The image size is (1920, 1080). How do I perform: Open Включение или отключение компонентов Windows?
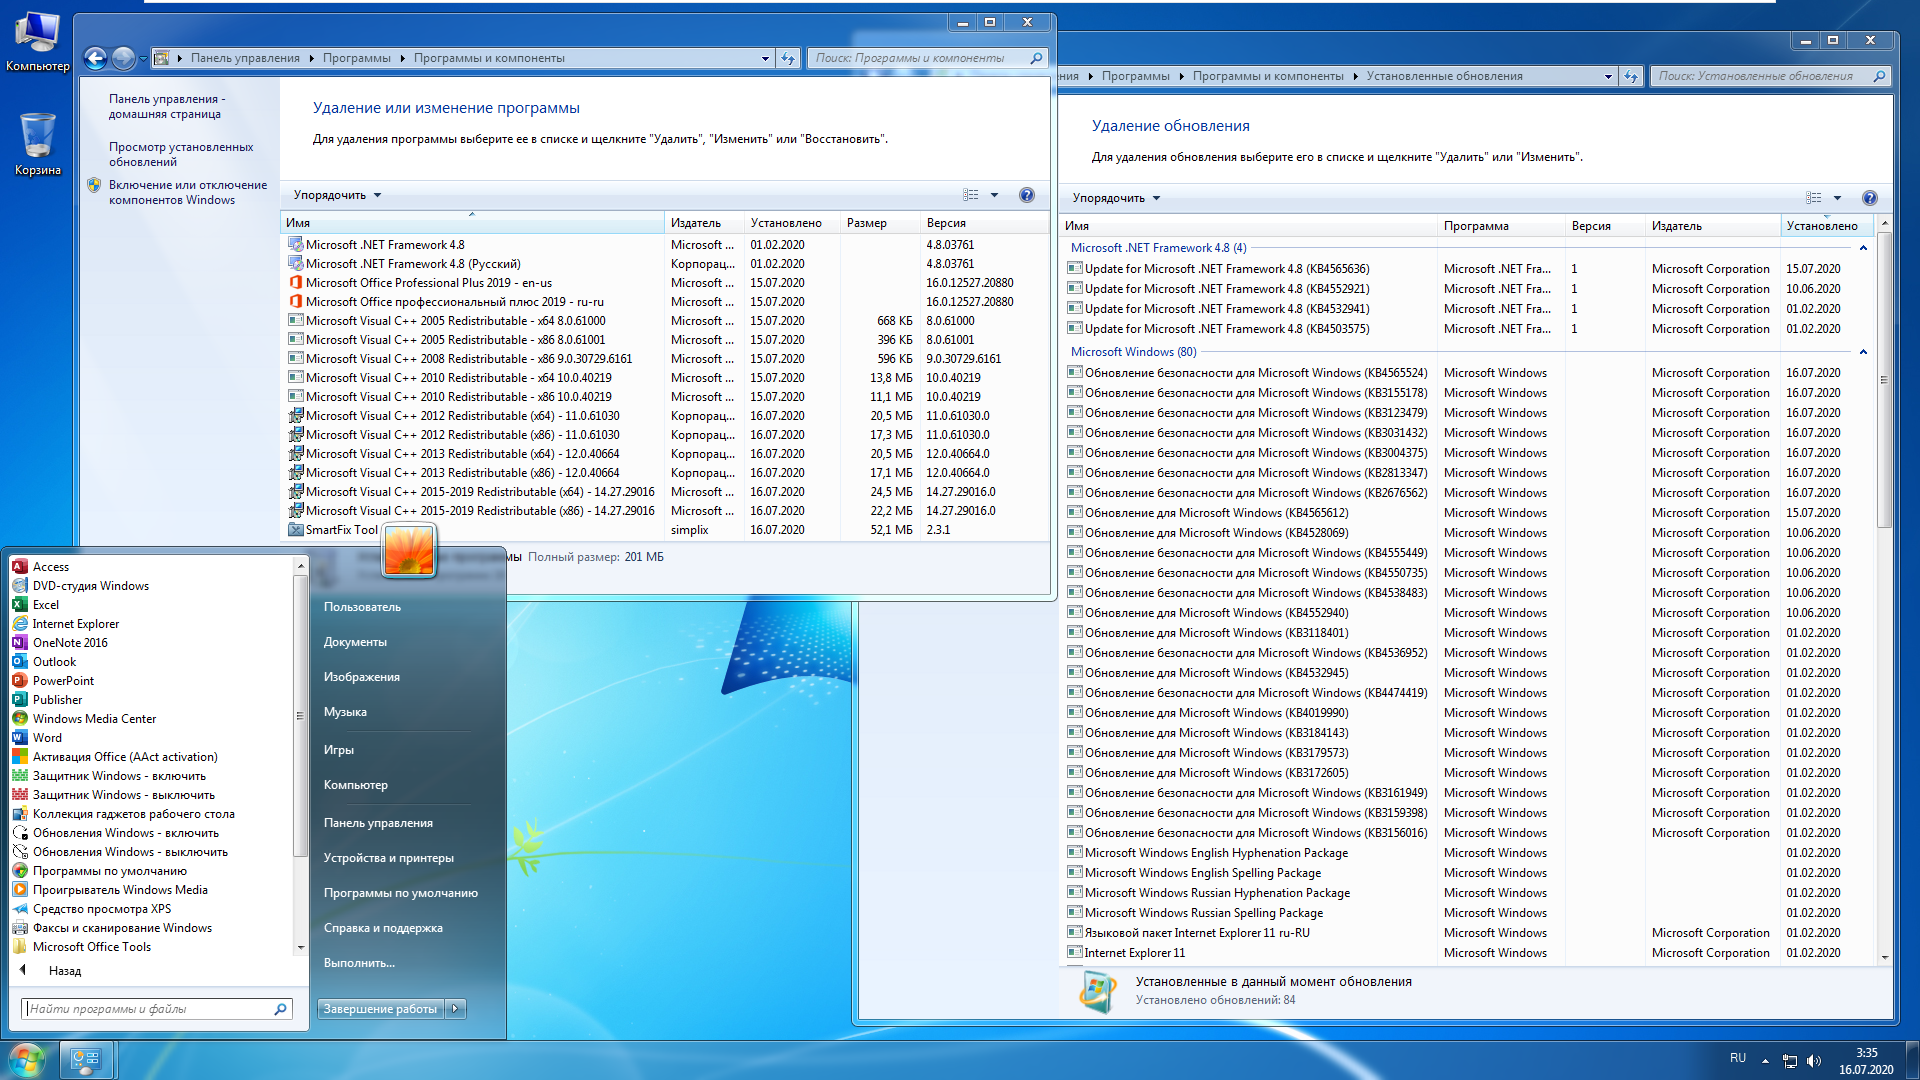pyautogui.click(x=188, y=192)
